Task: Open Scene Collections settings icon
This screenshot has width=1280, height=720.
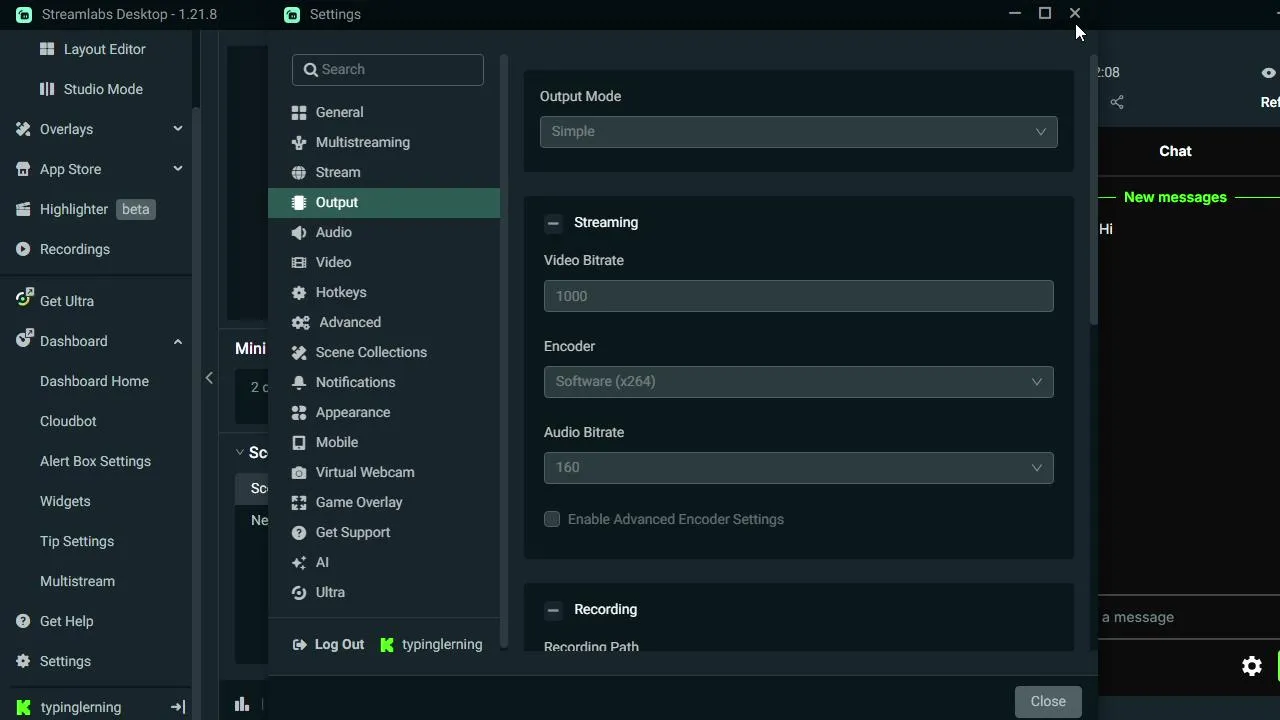Action: point(299,352)
